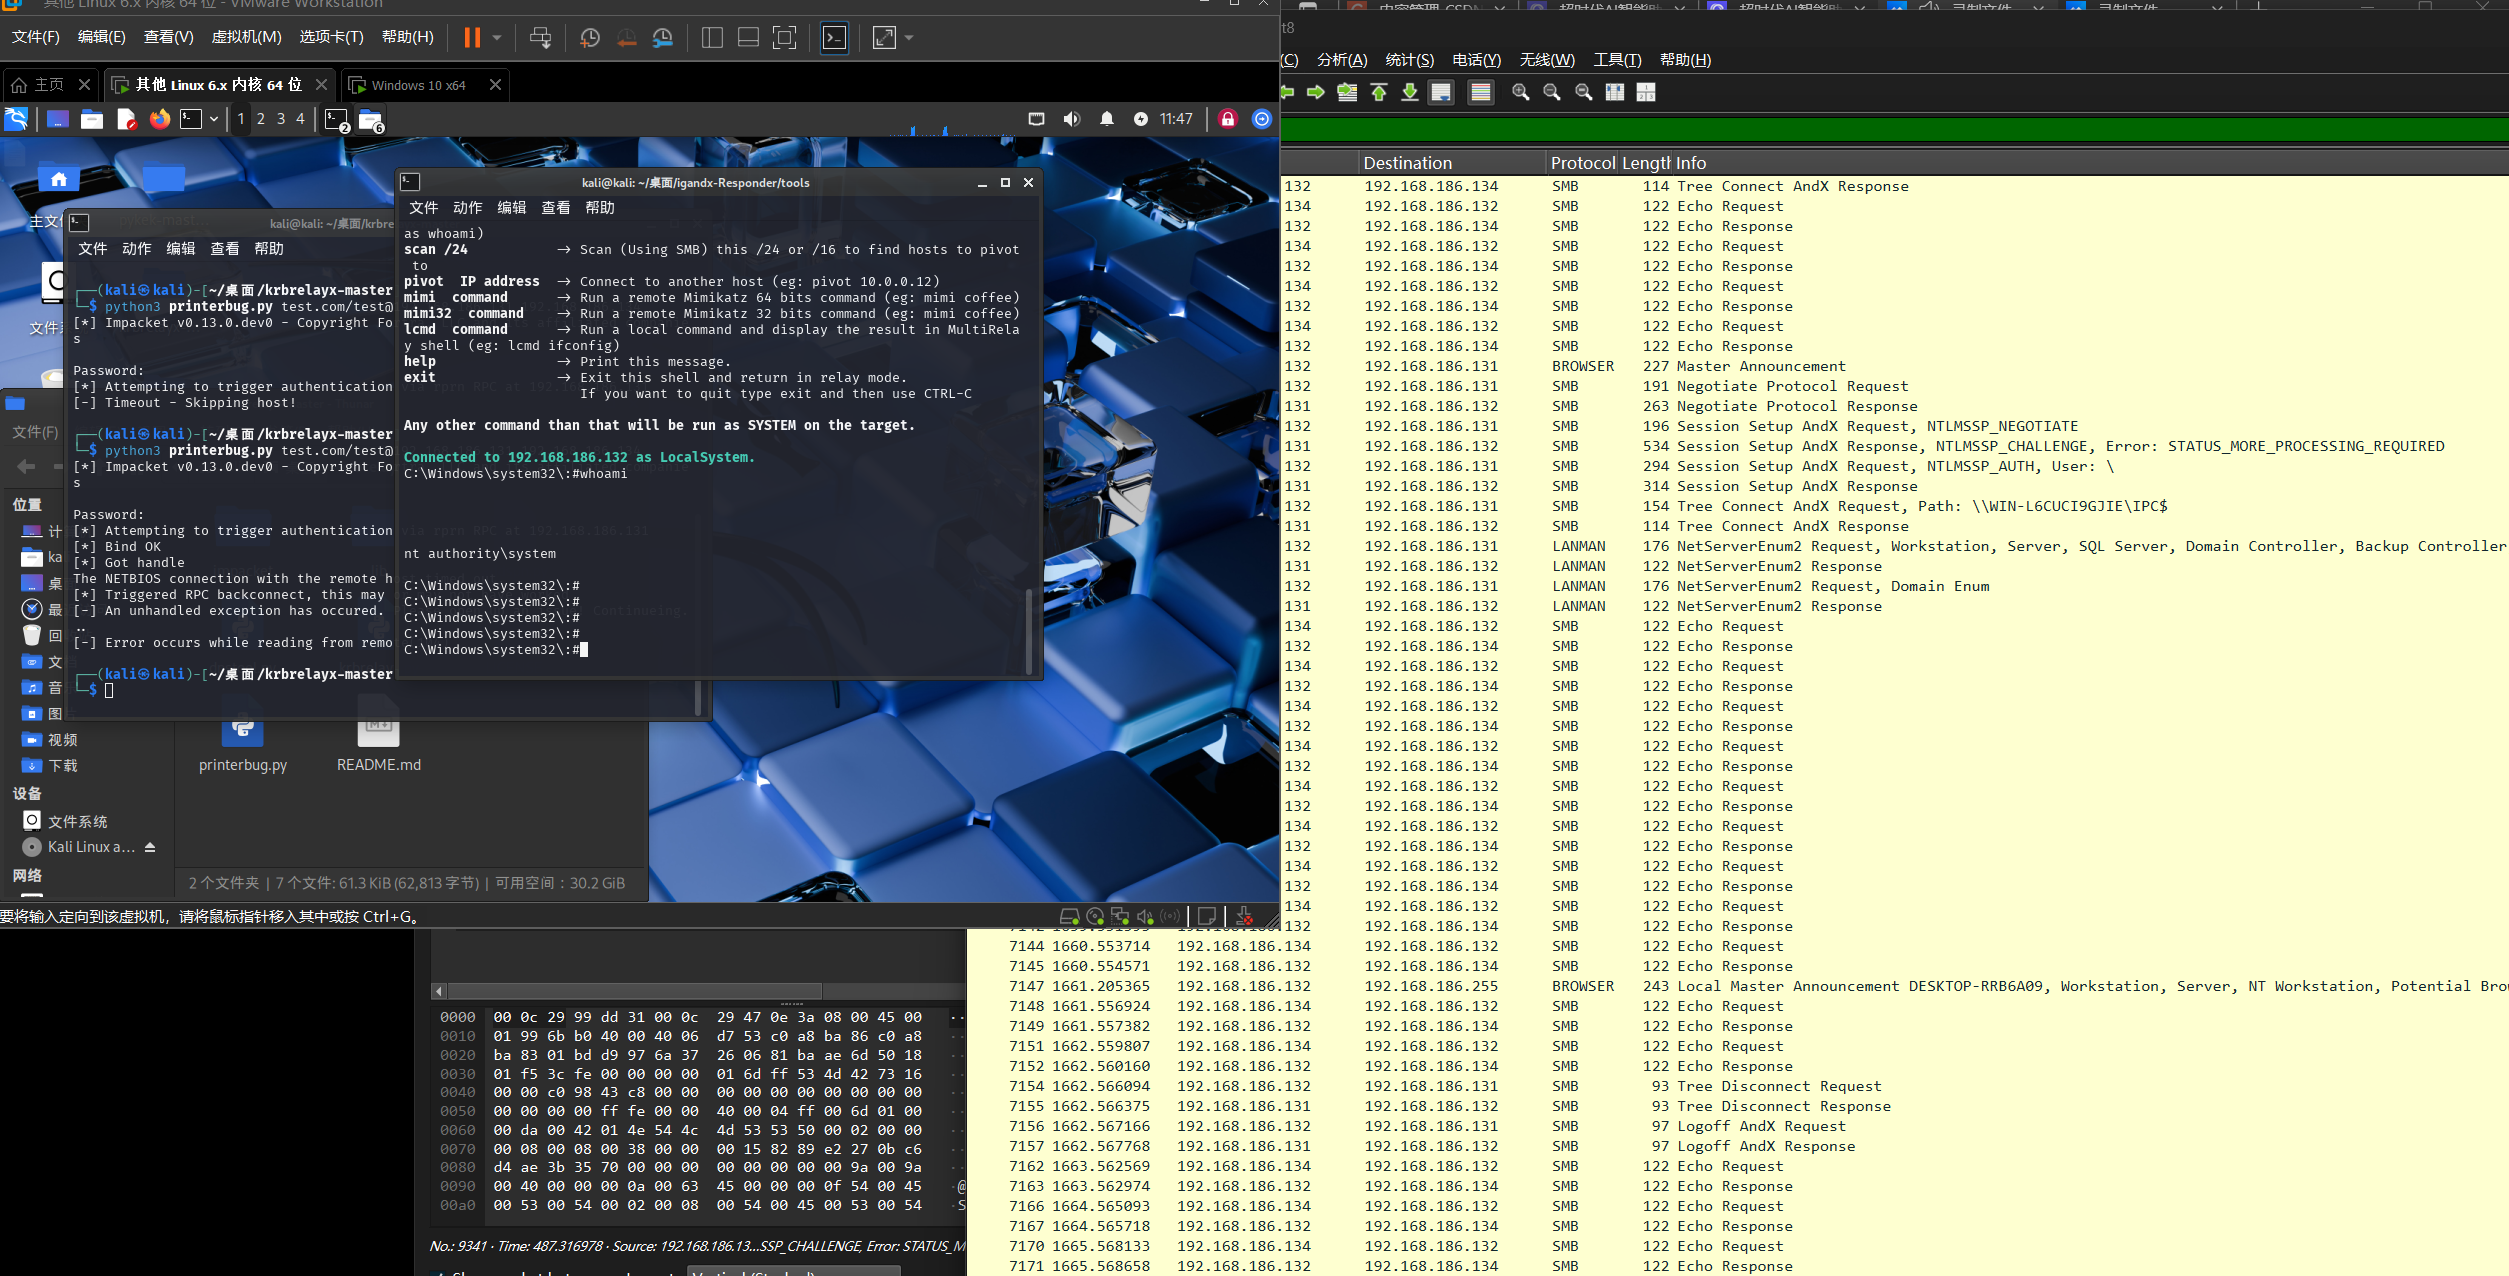Image resolution: width=2509 pixels, height=1276 pixels.
Task: Open Wireshark 统计(S) menu
Action: 1409,60
